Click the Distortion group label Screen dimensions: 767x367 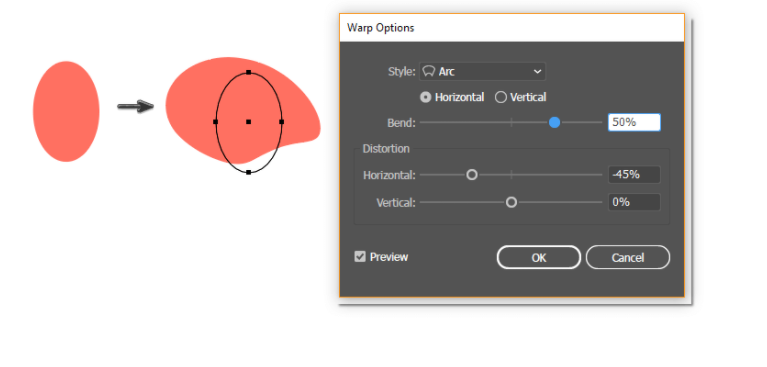(386, 149)
